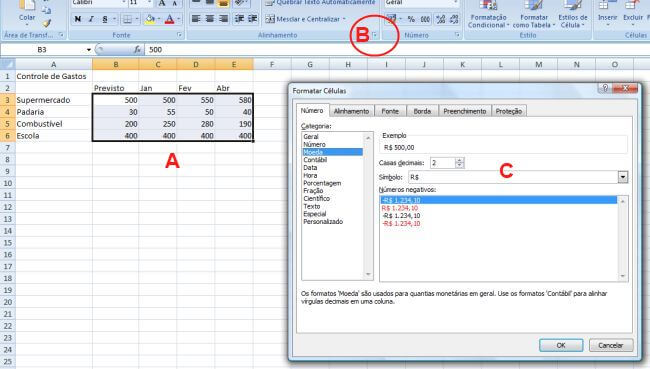The height and width of the screenshot is (369, 650).
Task: Align text right in ribbon
Action: click(223, 19)
